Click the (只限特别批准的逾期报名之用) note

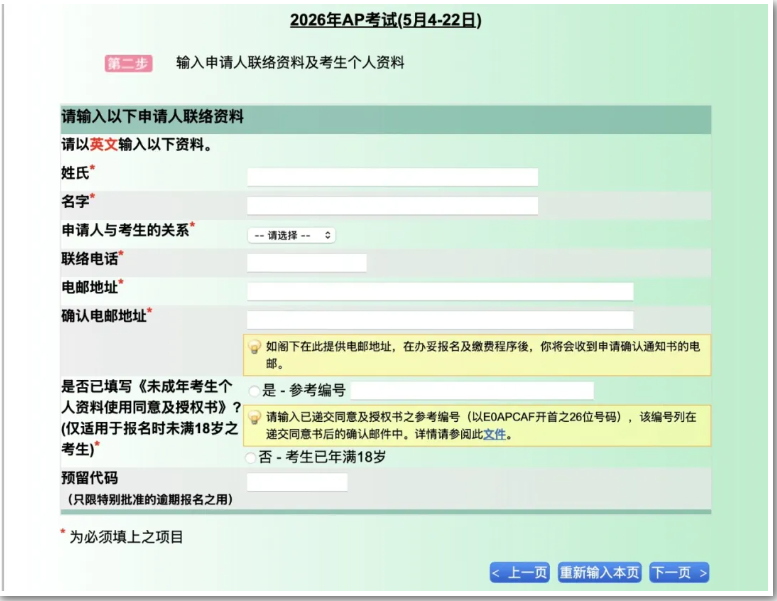click(x=150, y=499)
